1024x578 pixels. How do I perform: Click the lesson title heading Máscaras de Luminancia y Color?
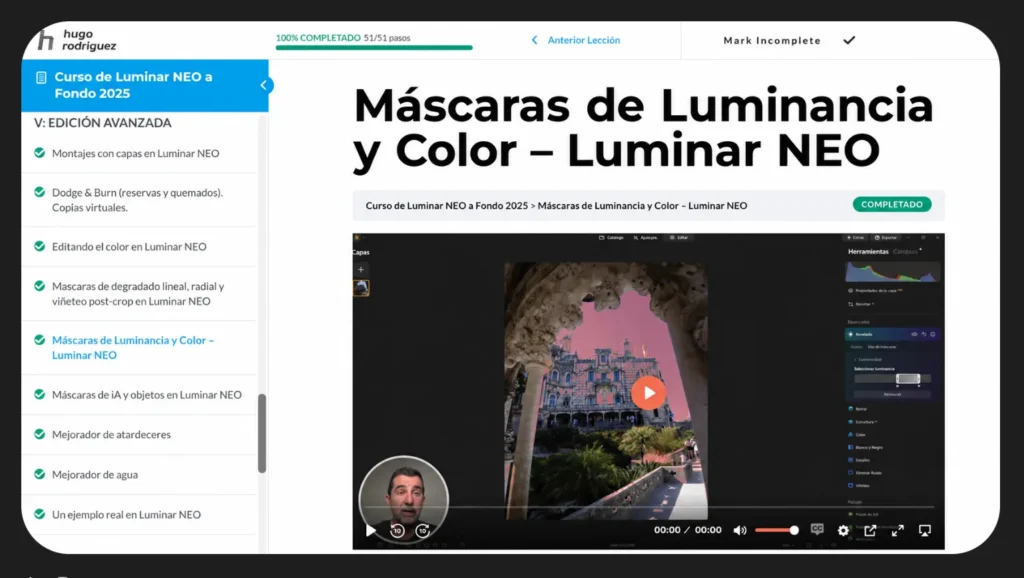[643, 128]
